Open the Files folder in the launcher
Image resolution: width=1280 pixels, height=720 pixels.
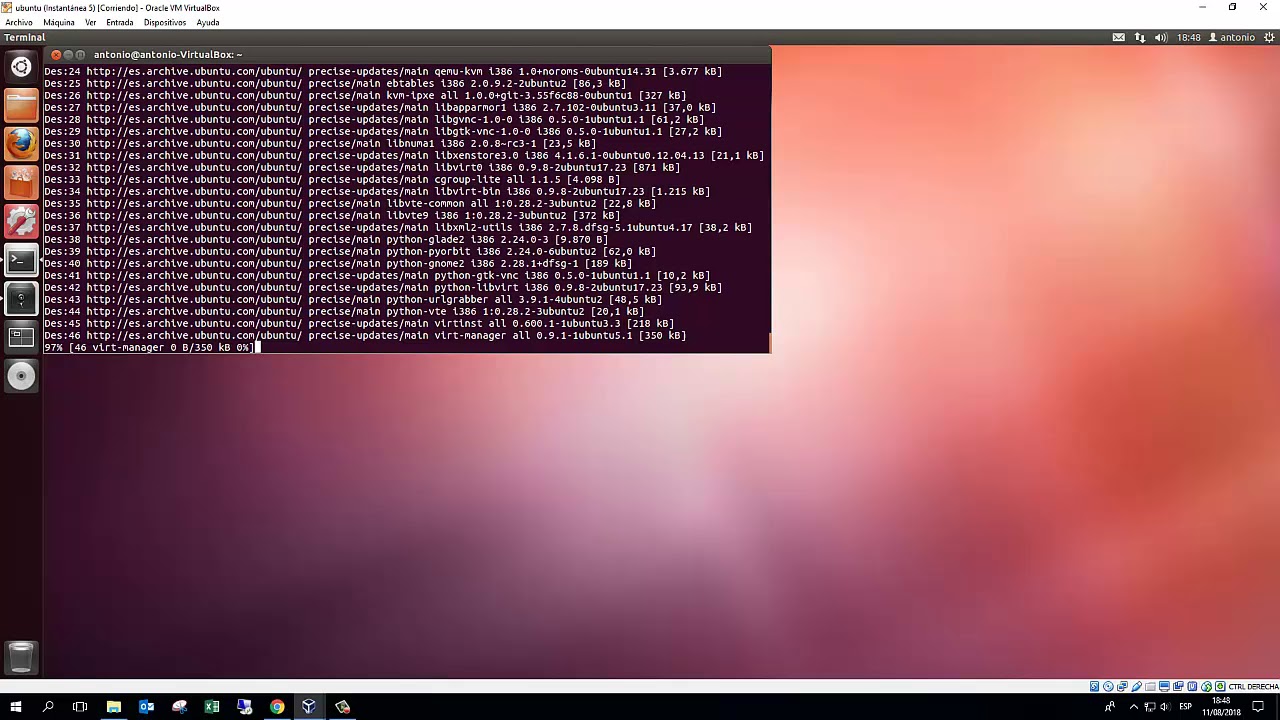[21, 105]
